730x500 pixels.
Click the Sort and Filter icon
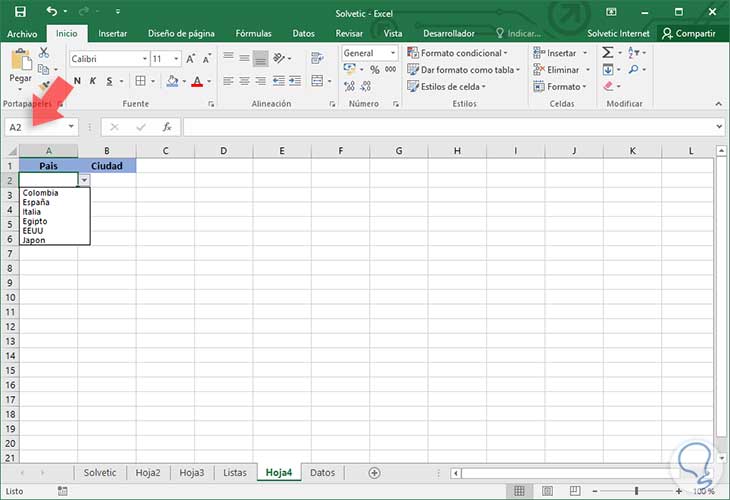point(634,53)
